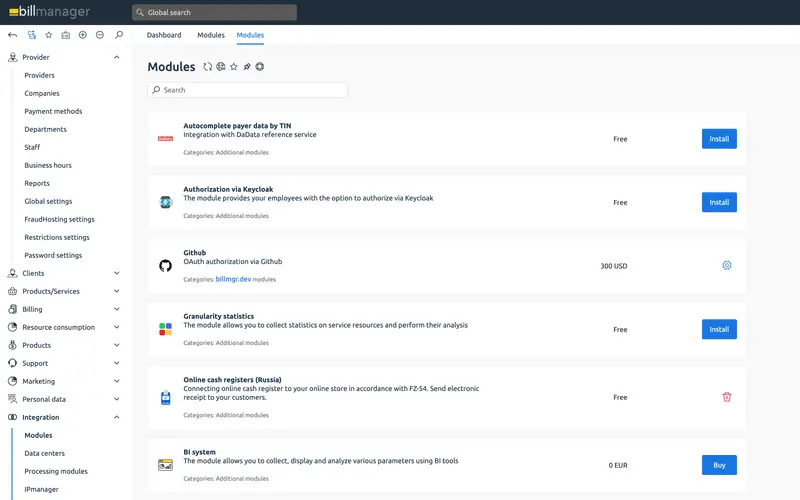
Task: Open Global settings menu item
Action: (x=48, y=202)
